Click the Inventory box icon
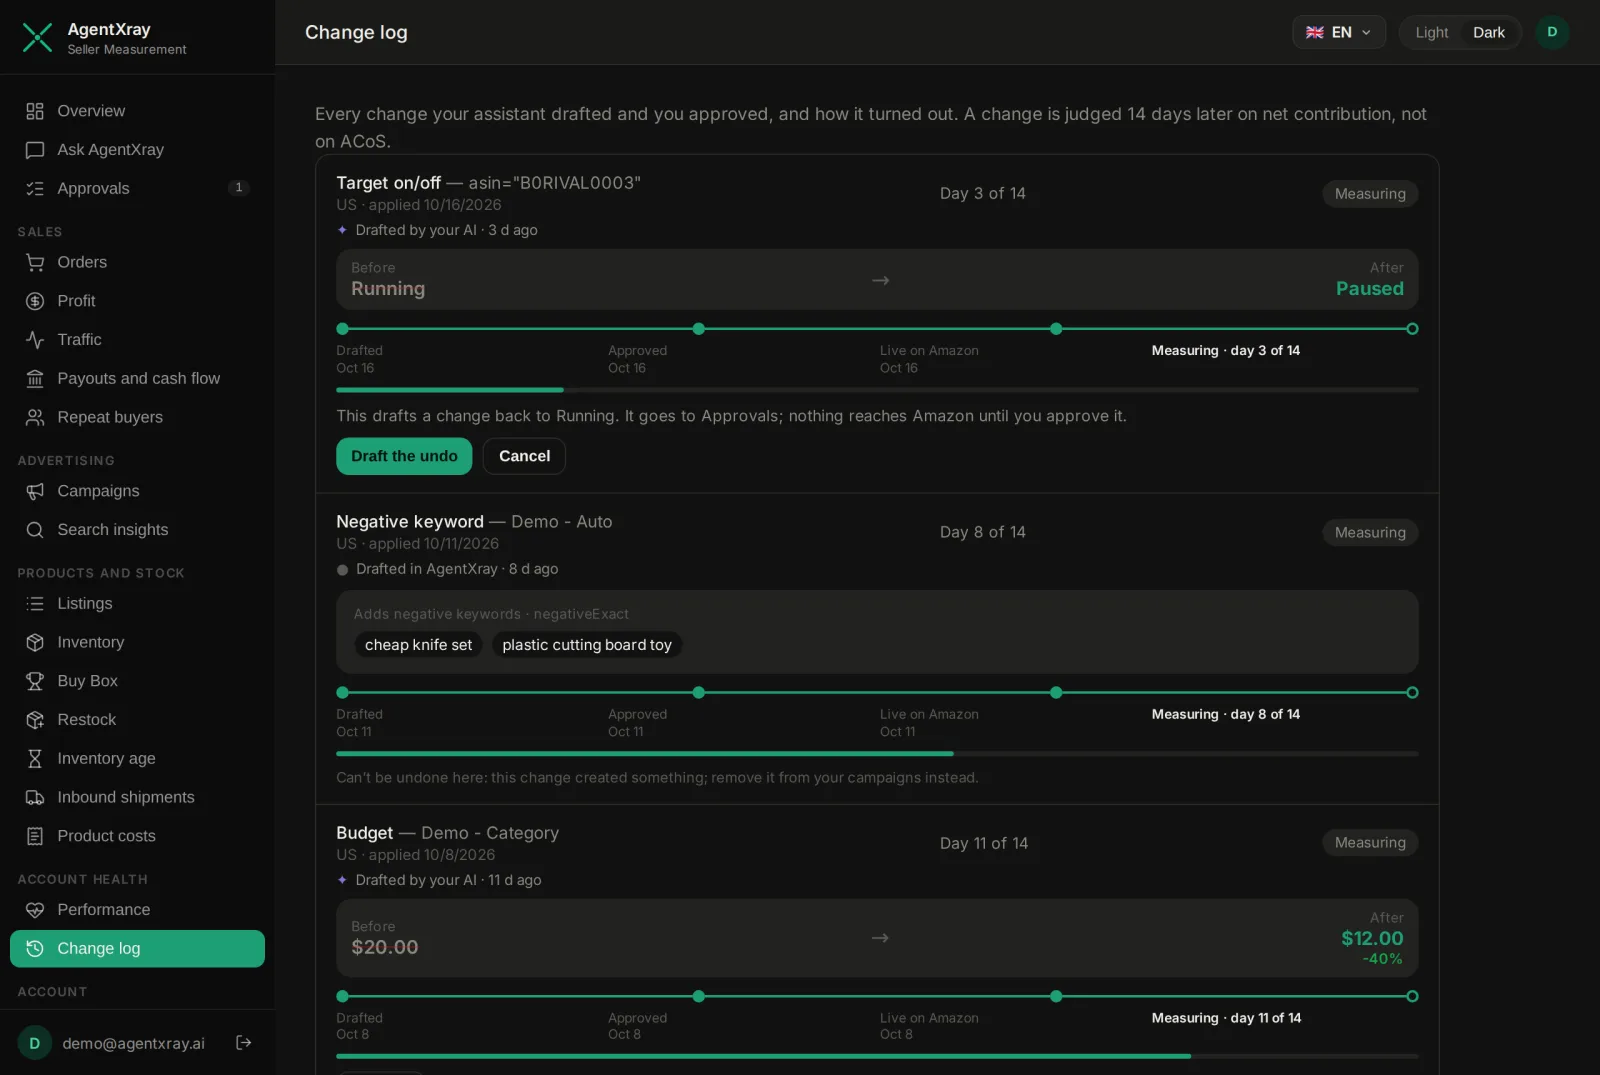The width and height of the screenshot is (1600, 1075). tap(35, 642)
